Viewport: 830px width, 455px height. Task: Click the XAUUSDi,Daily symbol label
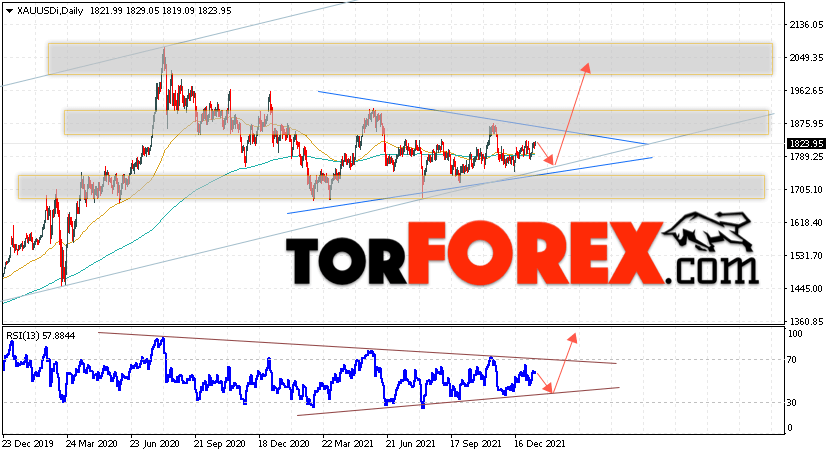[x=50, y=11]
